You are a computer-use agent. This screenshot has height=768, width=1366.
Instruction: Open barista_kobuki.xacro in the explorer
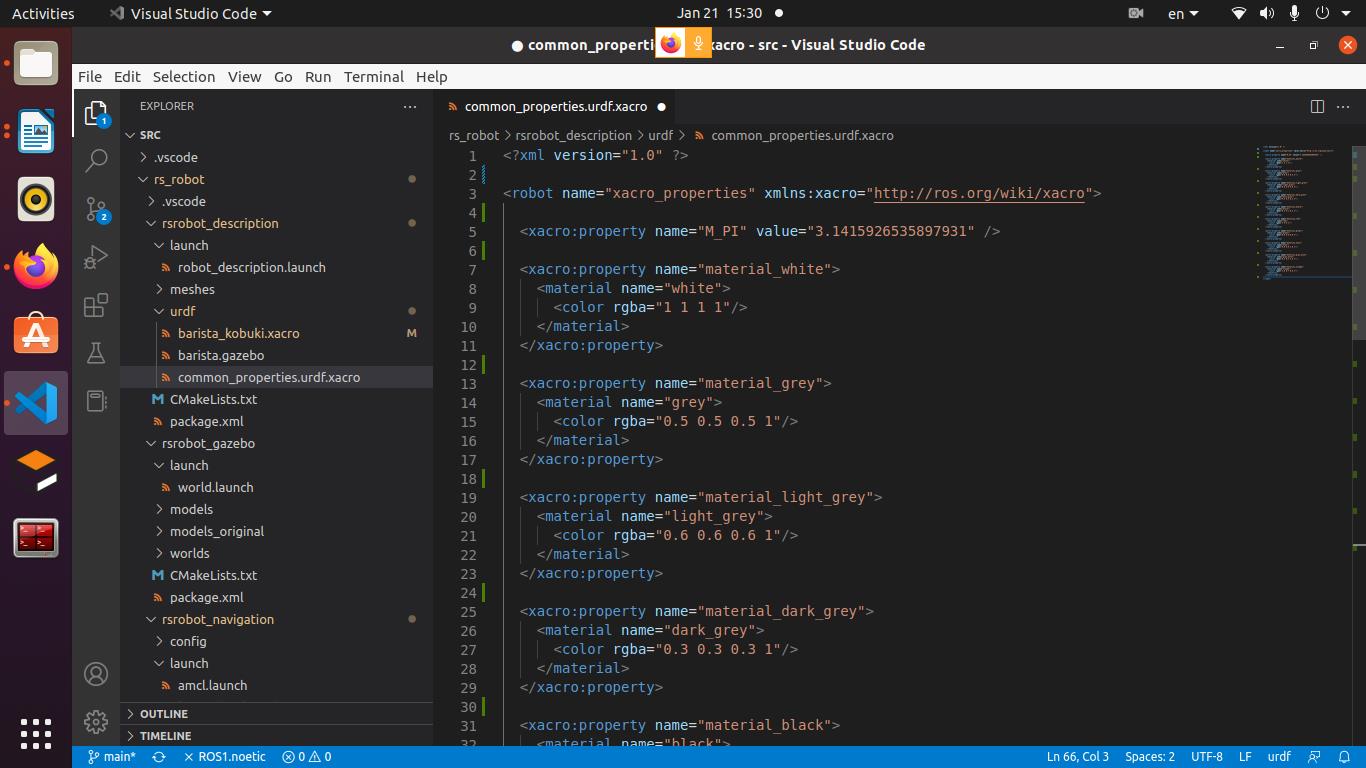pos(238,333)
